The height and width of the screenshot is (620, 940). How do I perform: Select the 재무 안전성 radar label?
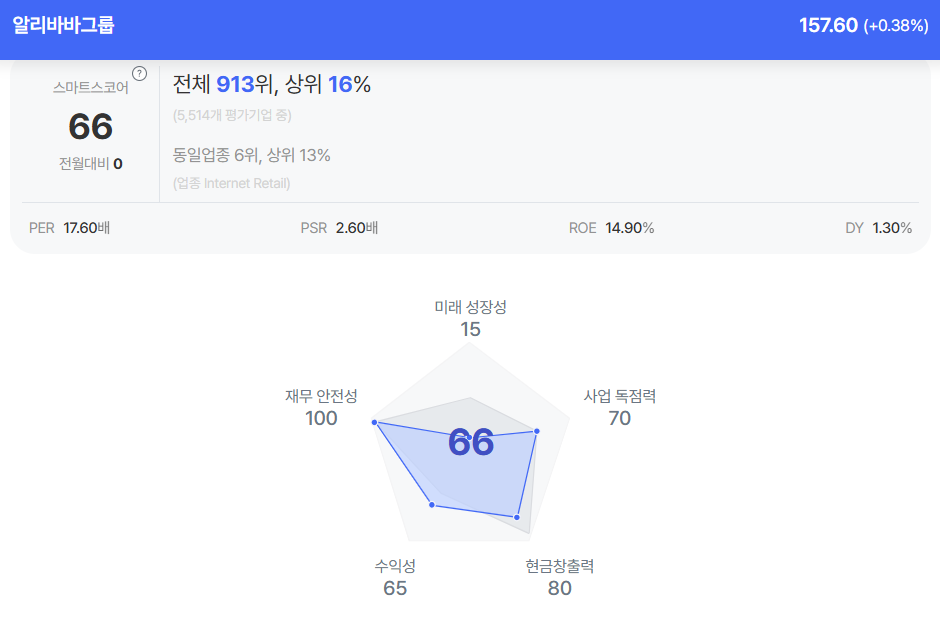[x=321, y=396]
